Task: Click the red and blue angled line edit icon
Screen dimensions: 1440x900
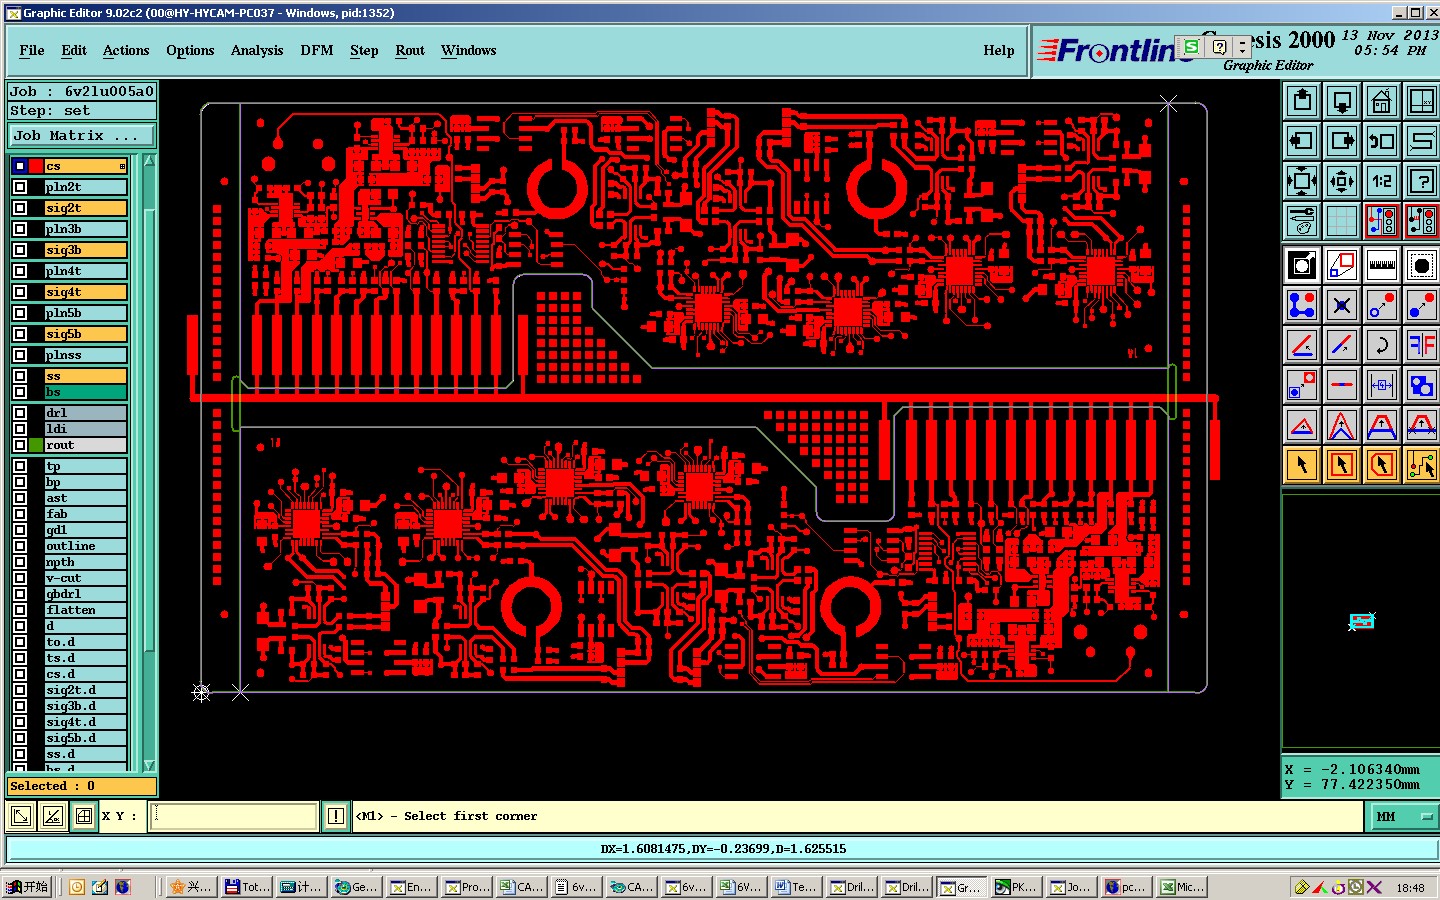Action: tap(1302, 345)
